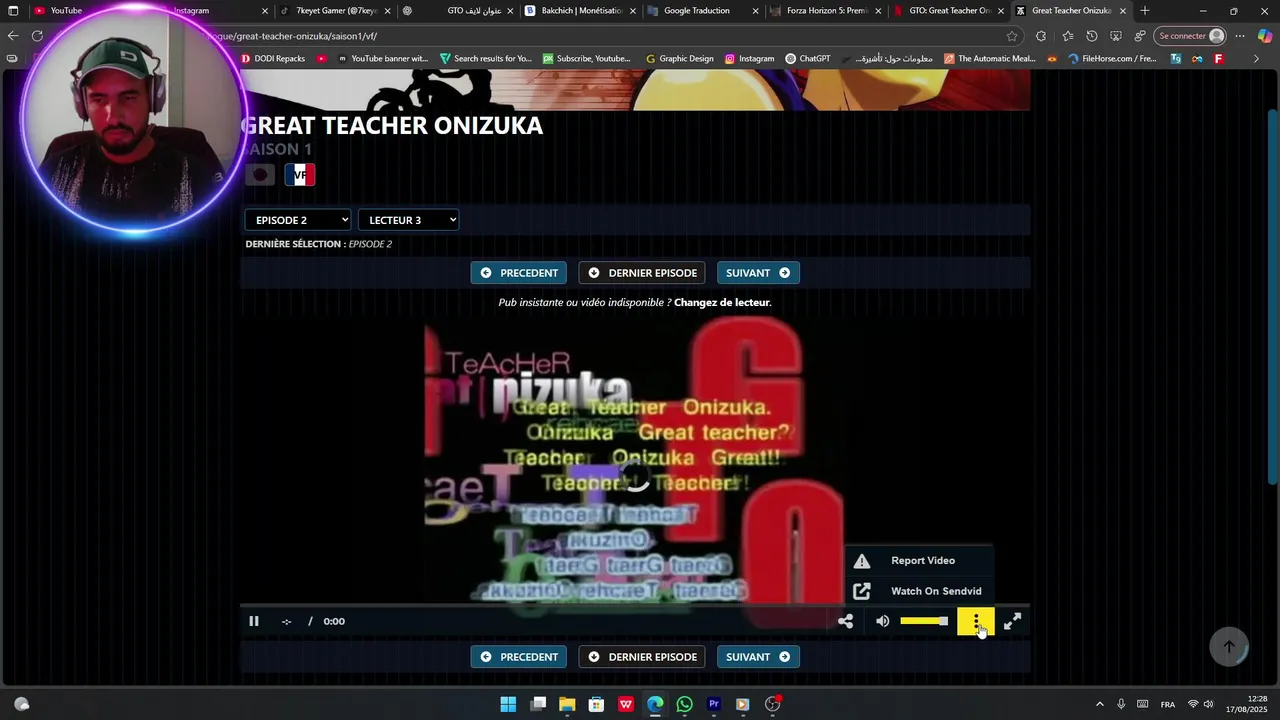Open the LECTEUR 3 player dropdown
The image size is (1280, 720).
(408, 220)
